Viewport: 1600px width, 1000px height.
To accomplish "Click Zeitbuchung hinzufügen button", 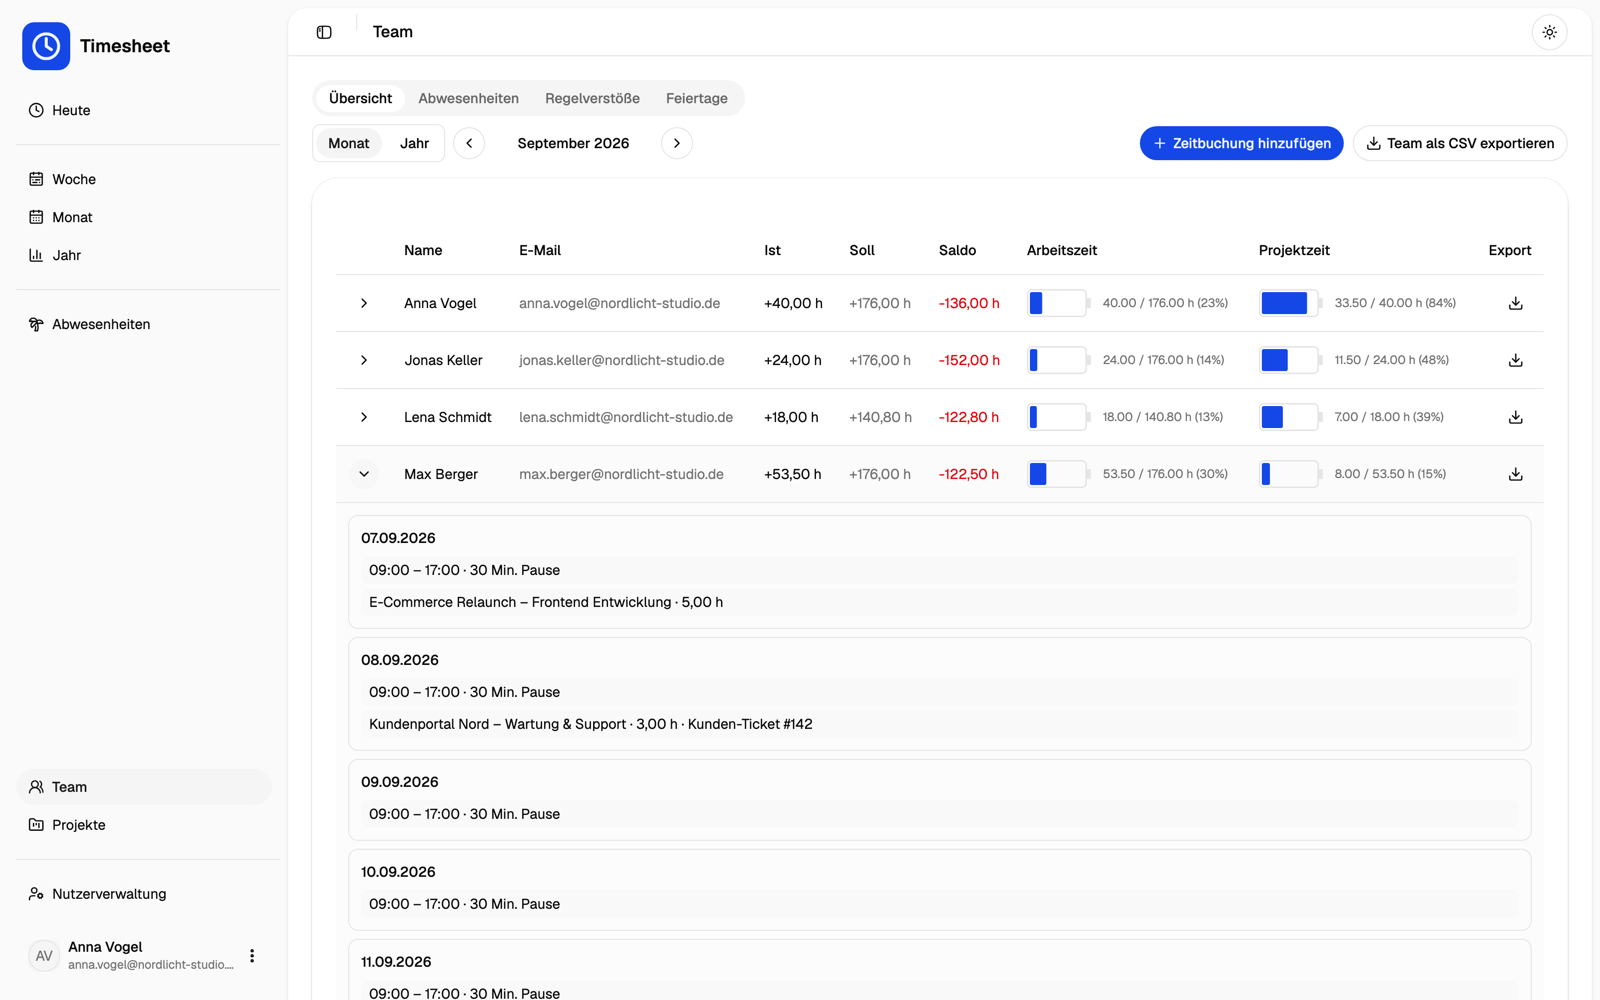I will [1241, 143].
